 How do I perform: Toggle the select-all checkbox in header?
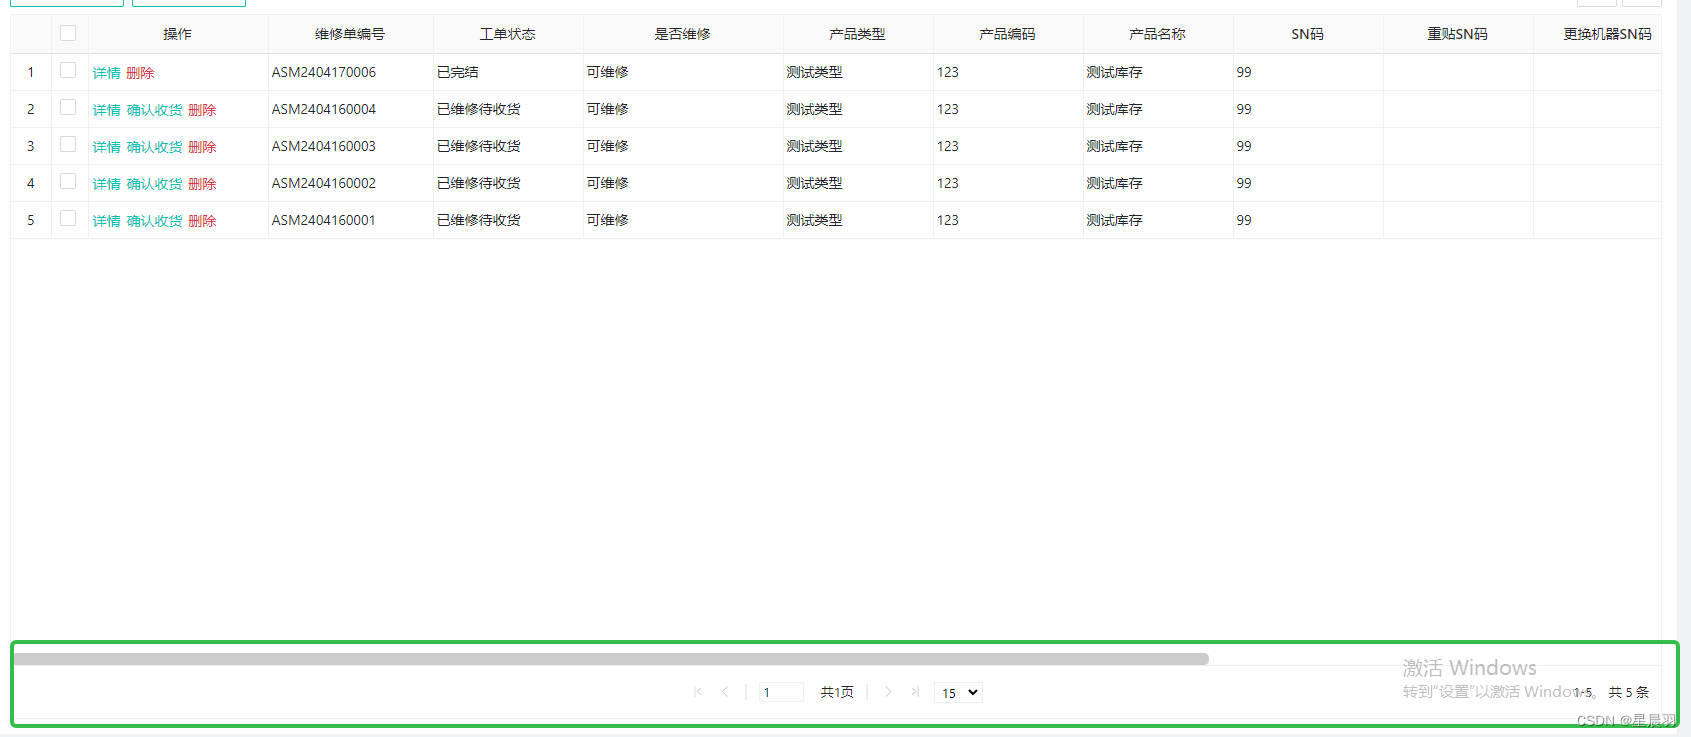click(x=68, y=33)
